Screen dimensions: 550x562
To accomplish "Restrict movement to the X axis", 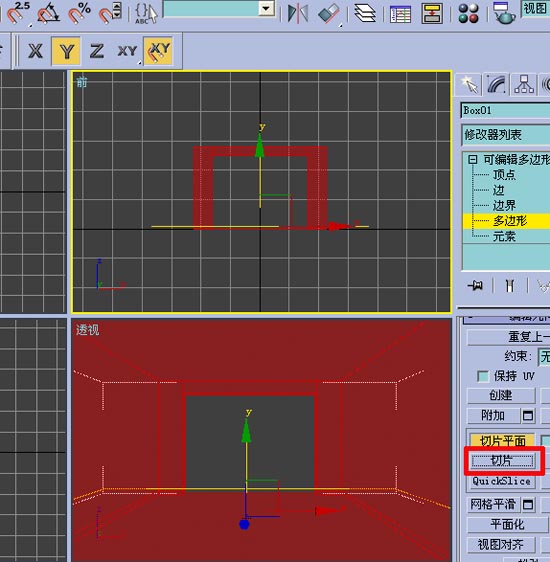I will pos(35,51).
